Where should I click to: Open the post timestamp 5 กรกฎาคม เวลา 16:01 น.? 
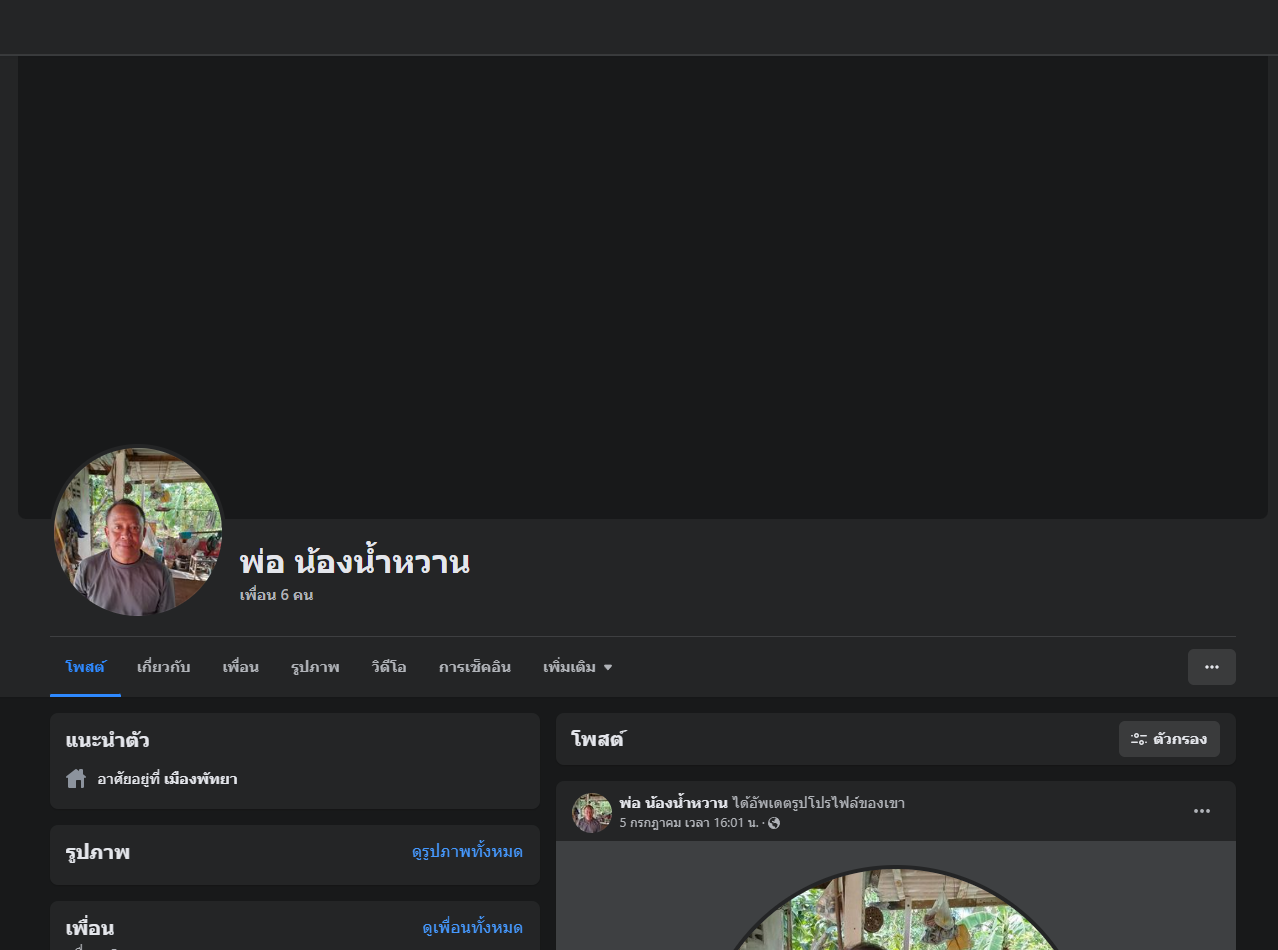(x=689, y=823)
